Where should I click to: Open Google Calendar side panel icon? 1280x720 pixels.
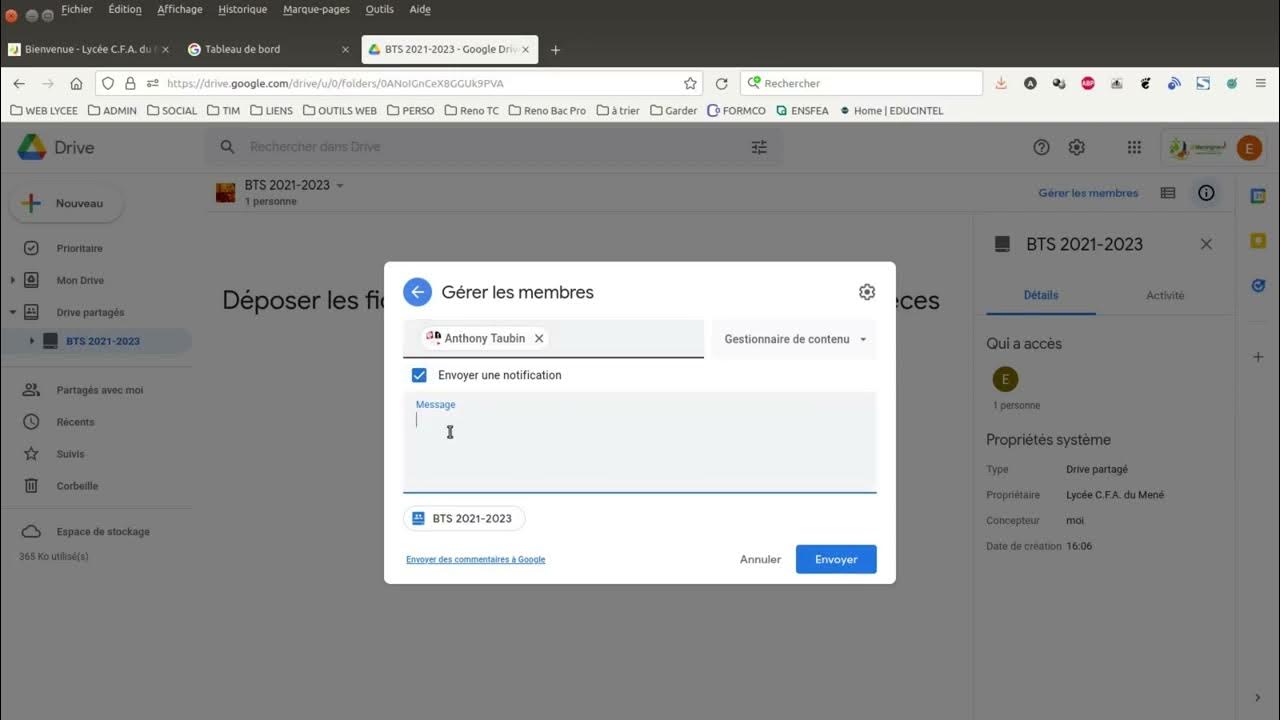[x=1258, y=197]
